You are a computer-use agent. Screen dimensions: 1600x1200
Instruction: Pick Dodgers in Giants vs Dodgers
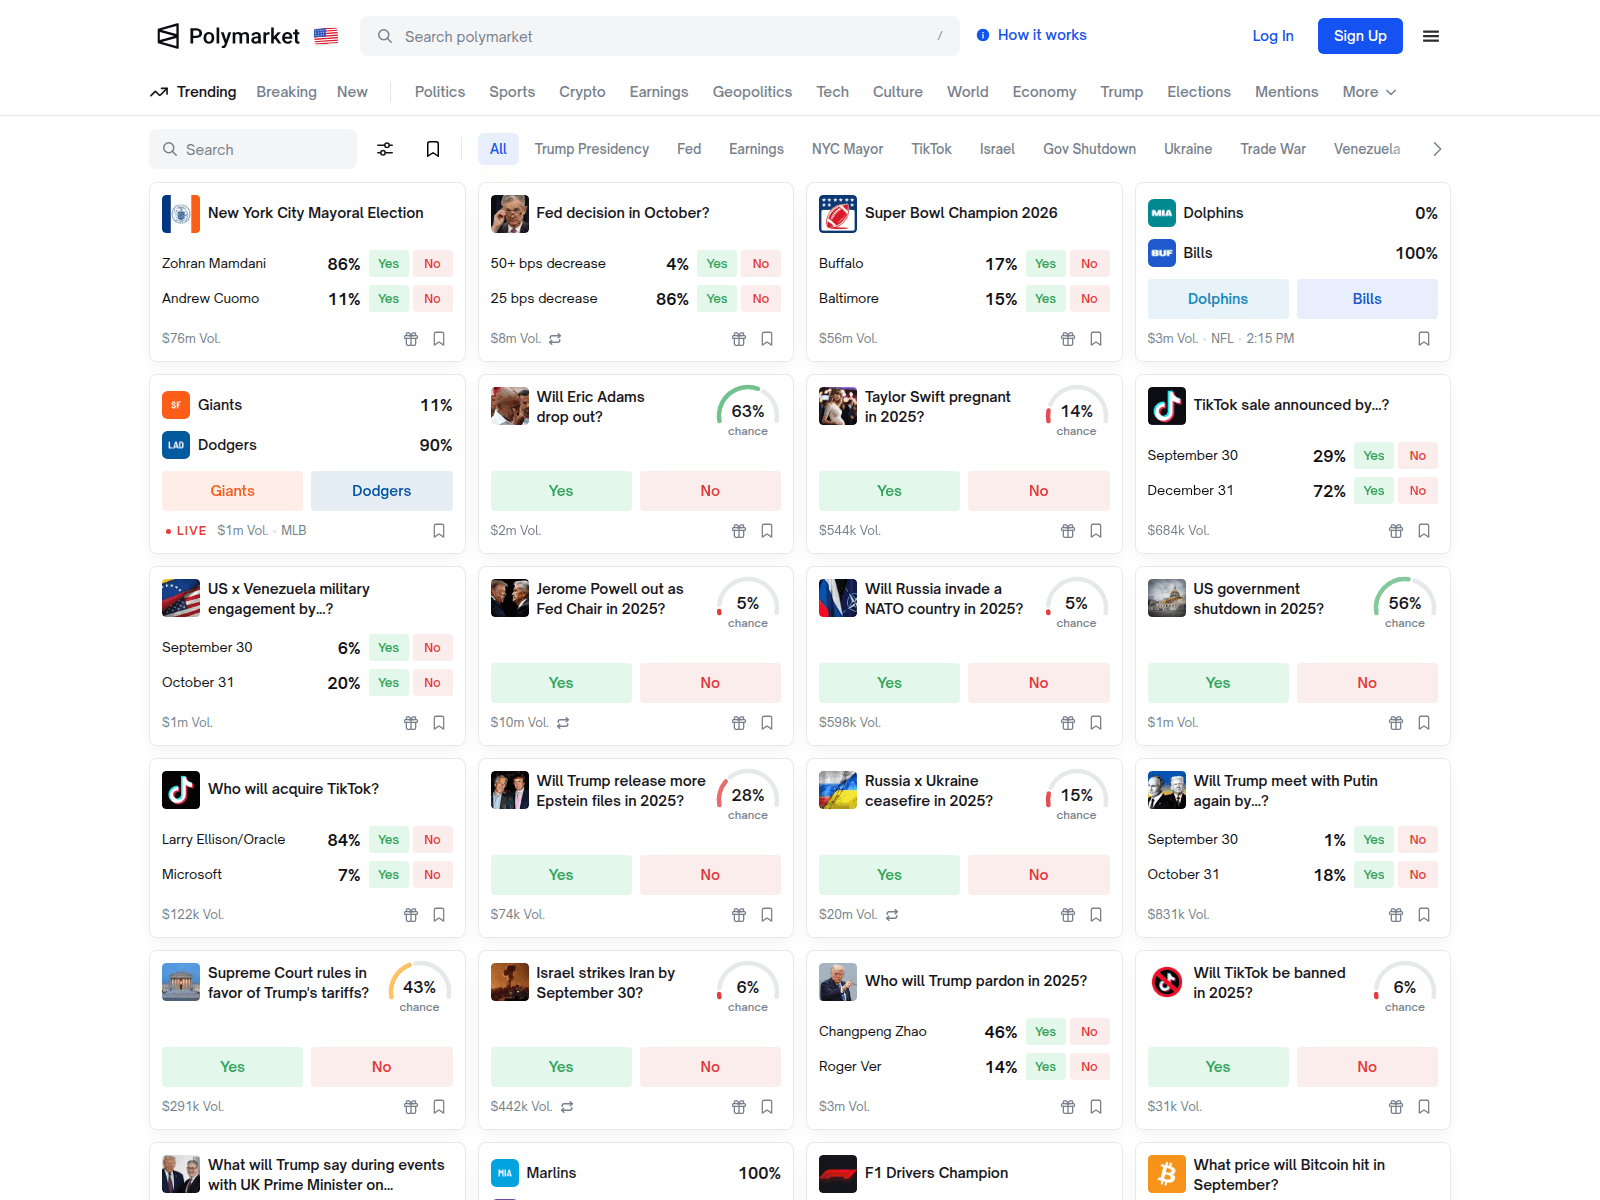pyautogui.click(x=382, y=491)
